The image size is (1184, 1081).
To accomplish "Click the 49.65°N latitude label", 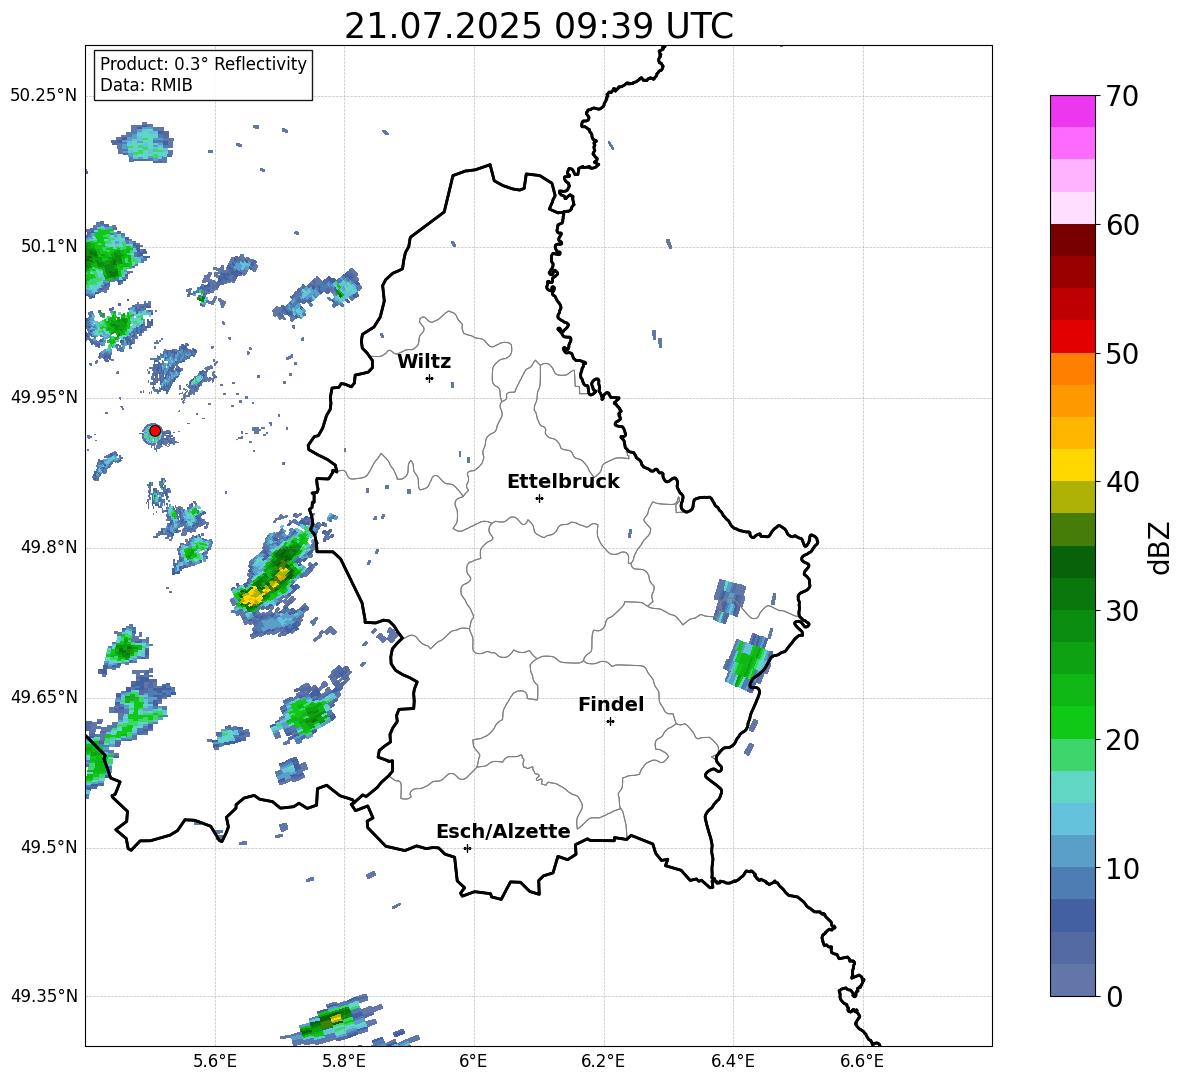I will [x=44, y=696].
